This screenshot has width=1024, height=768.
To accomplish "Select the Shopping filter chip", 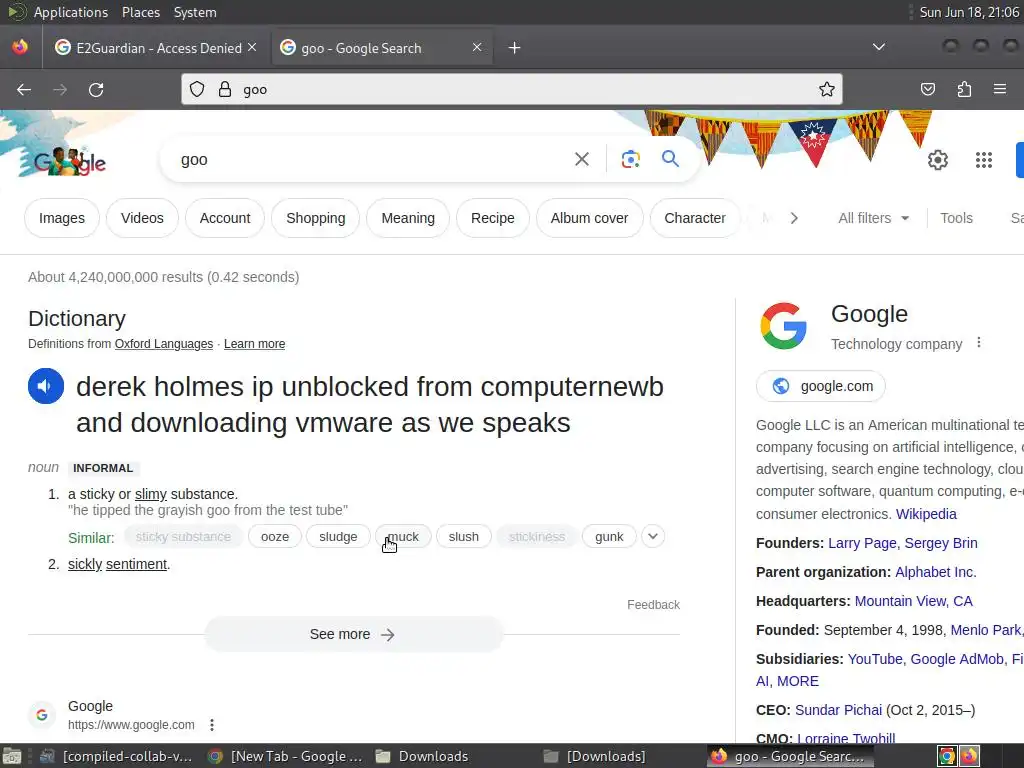I will coord(315,218).
